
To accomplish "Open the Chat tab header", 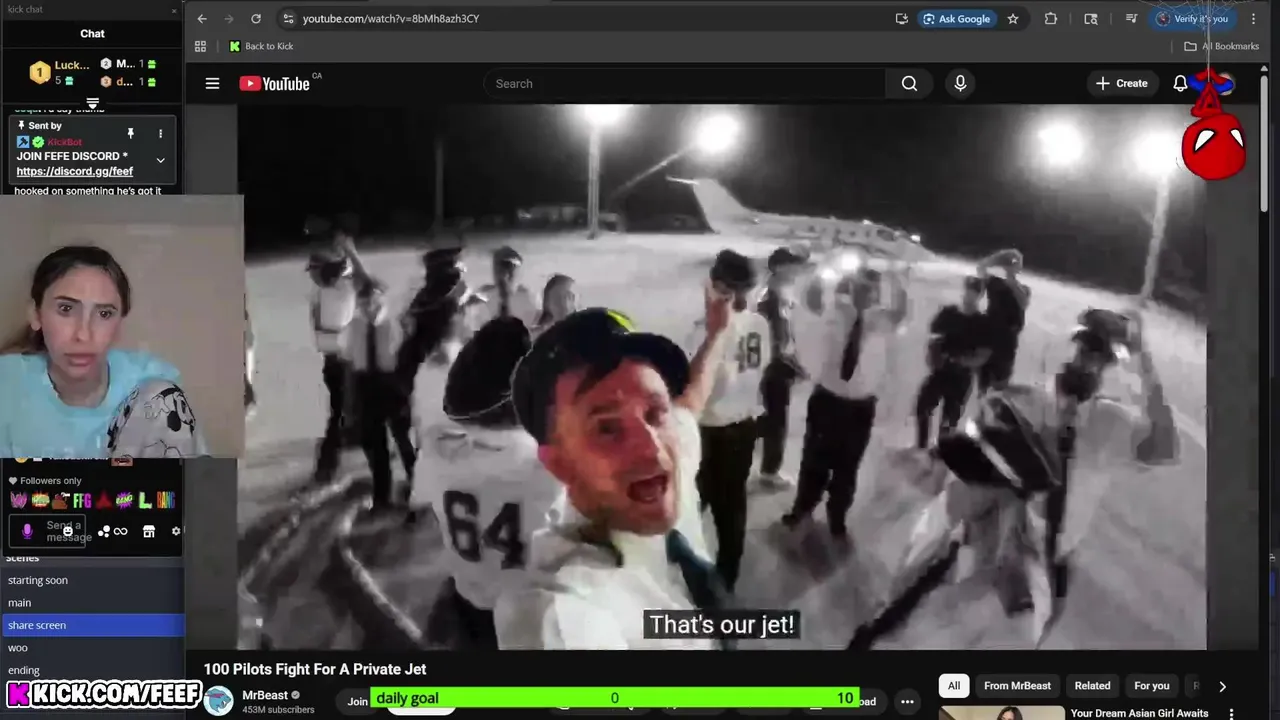I will [x=92, y=33].
